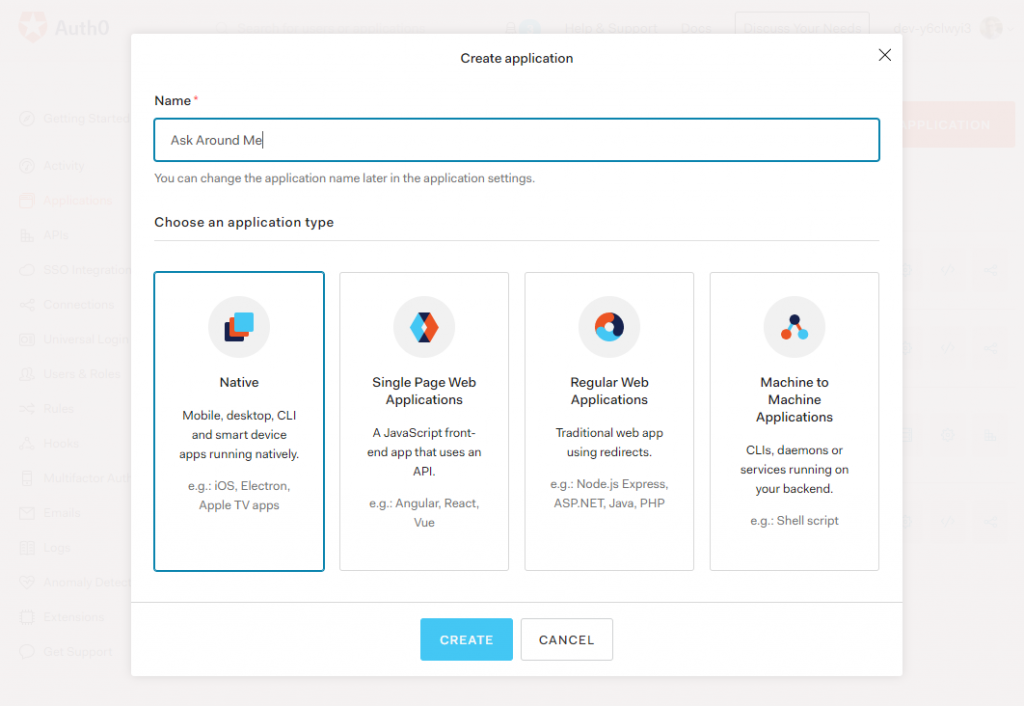Click the CANCEL button
1024x706 pixels.
(x=566, y=639)
